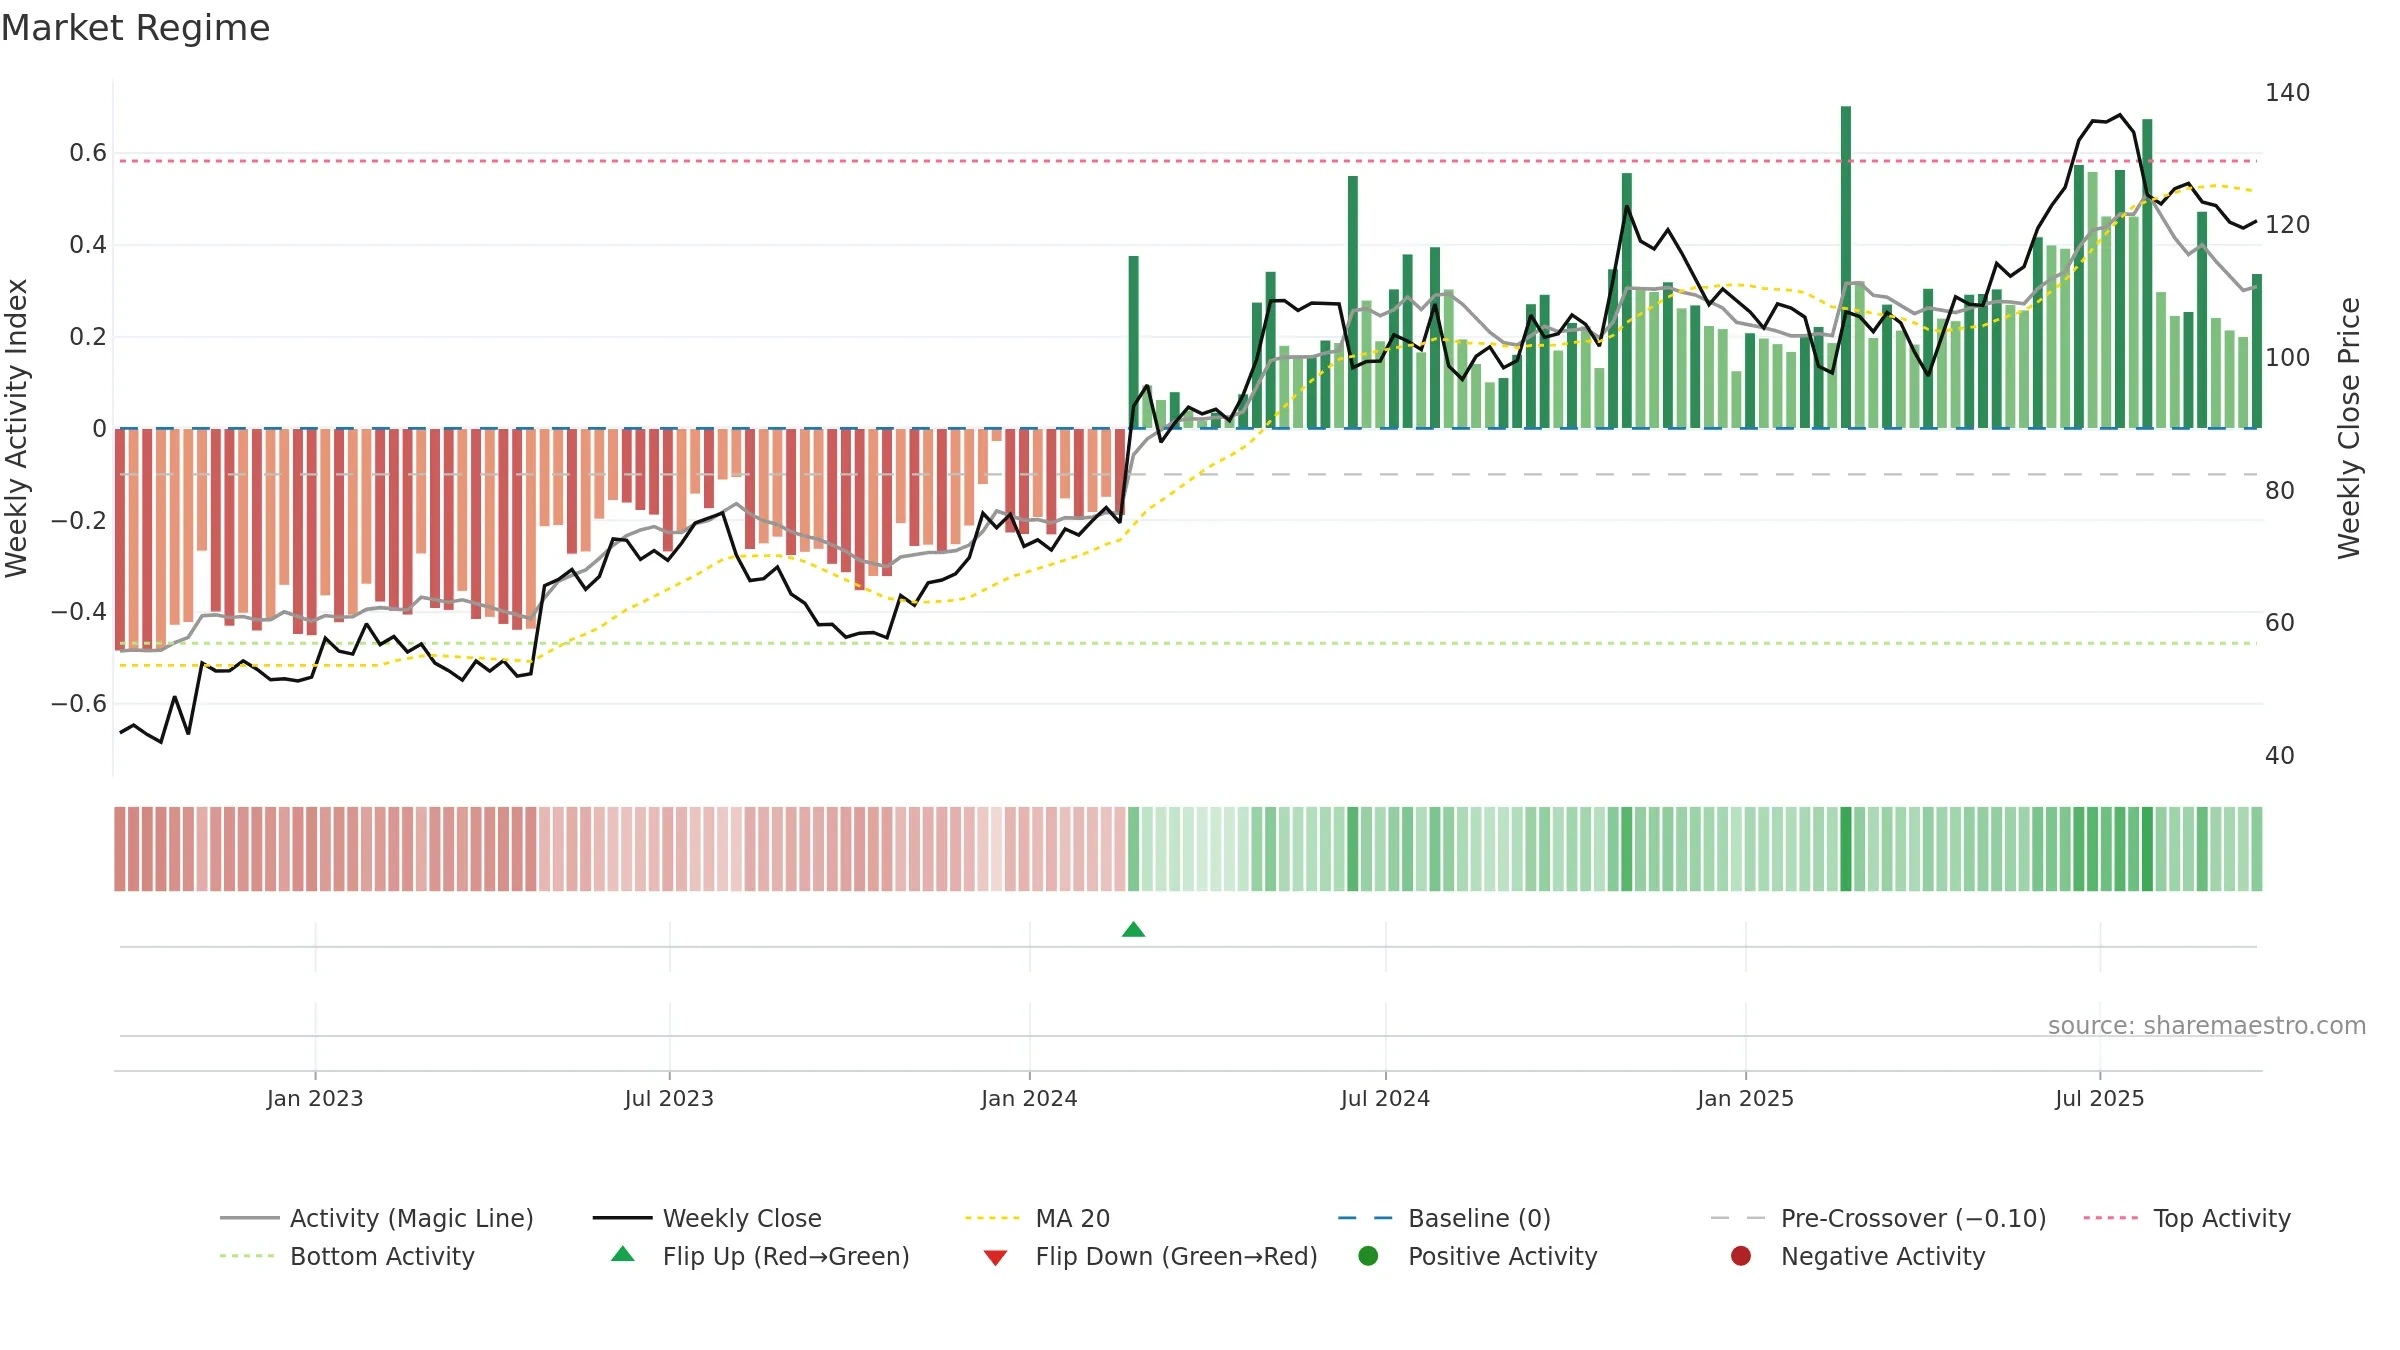
Task: Toggle the MA 20 legend entry
Action: [x=1037, y=1218]
